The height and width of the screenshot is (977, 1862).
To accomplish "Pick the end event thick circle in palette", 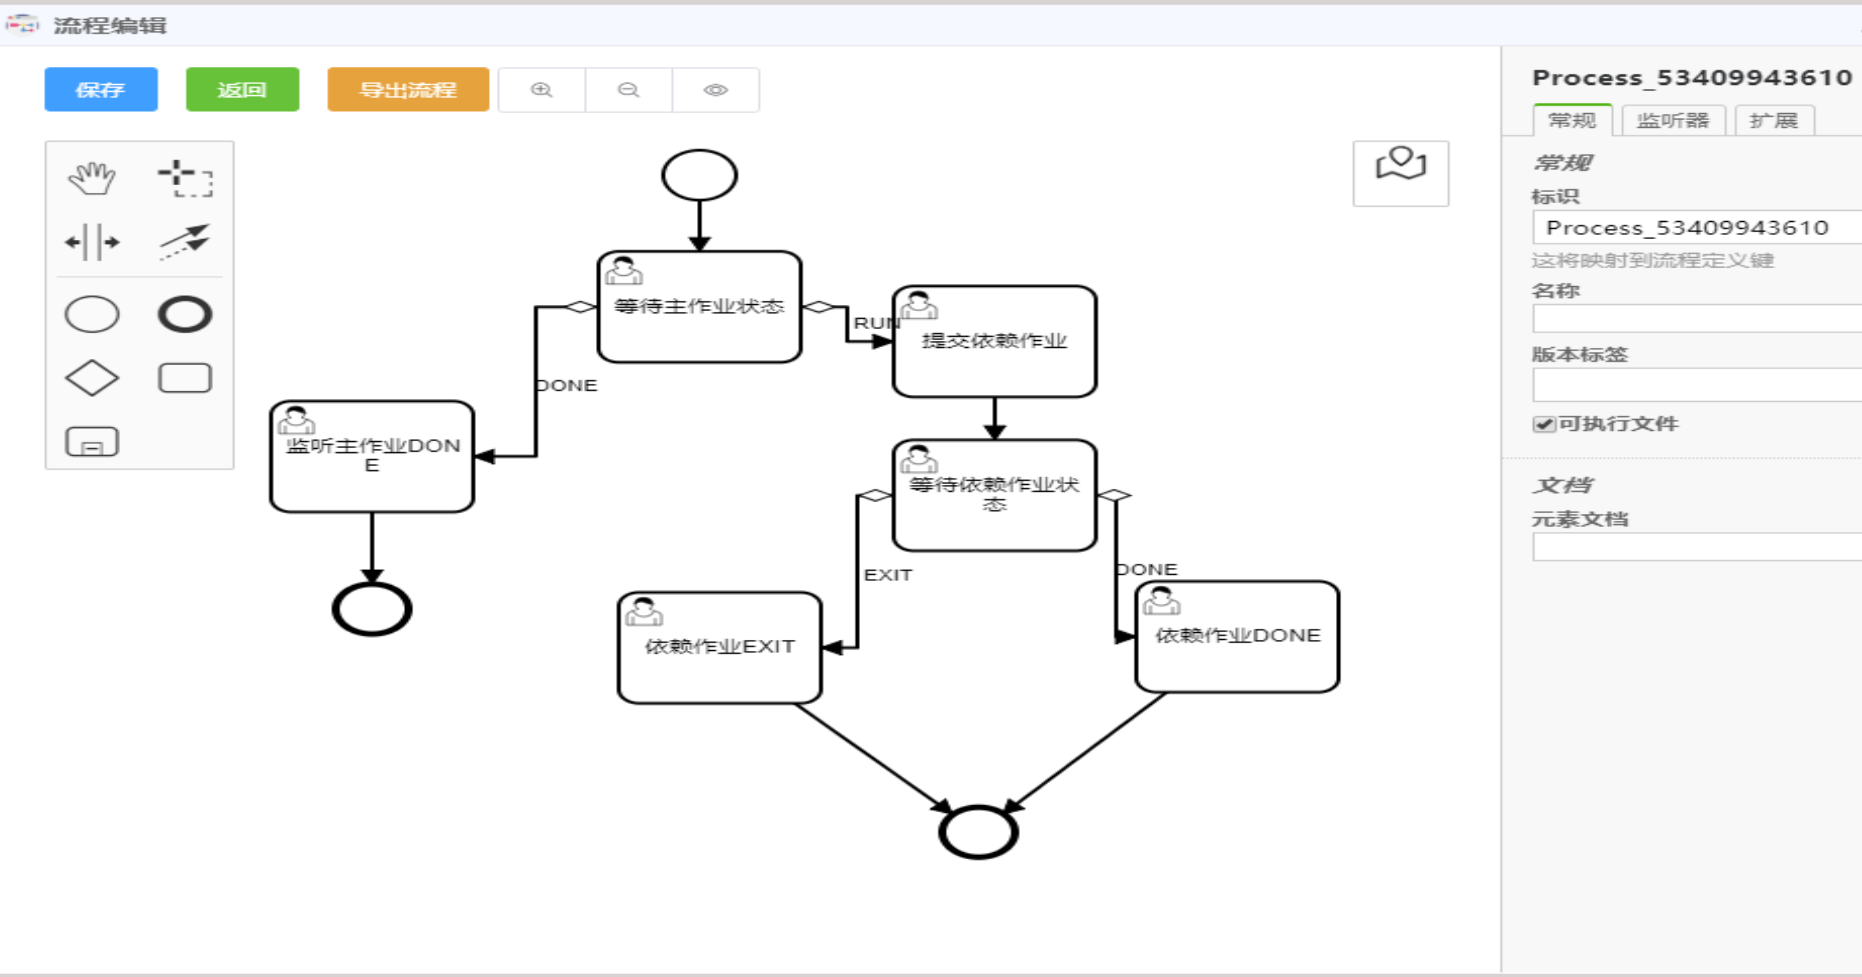I will [185, 314].
